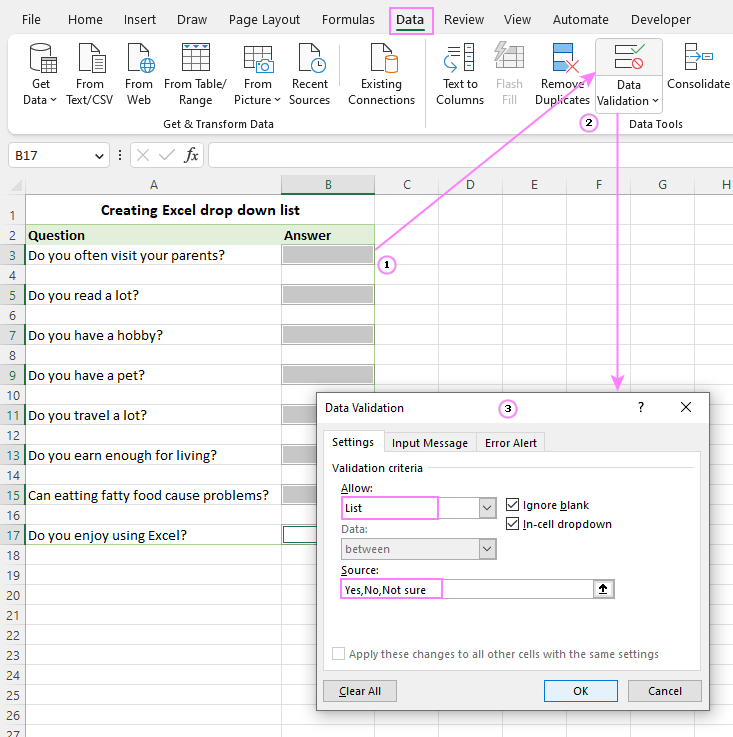Click the From Web icon

[x=139, y=75]
